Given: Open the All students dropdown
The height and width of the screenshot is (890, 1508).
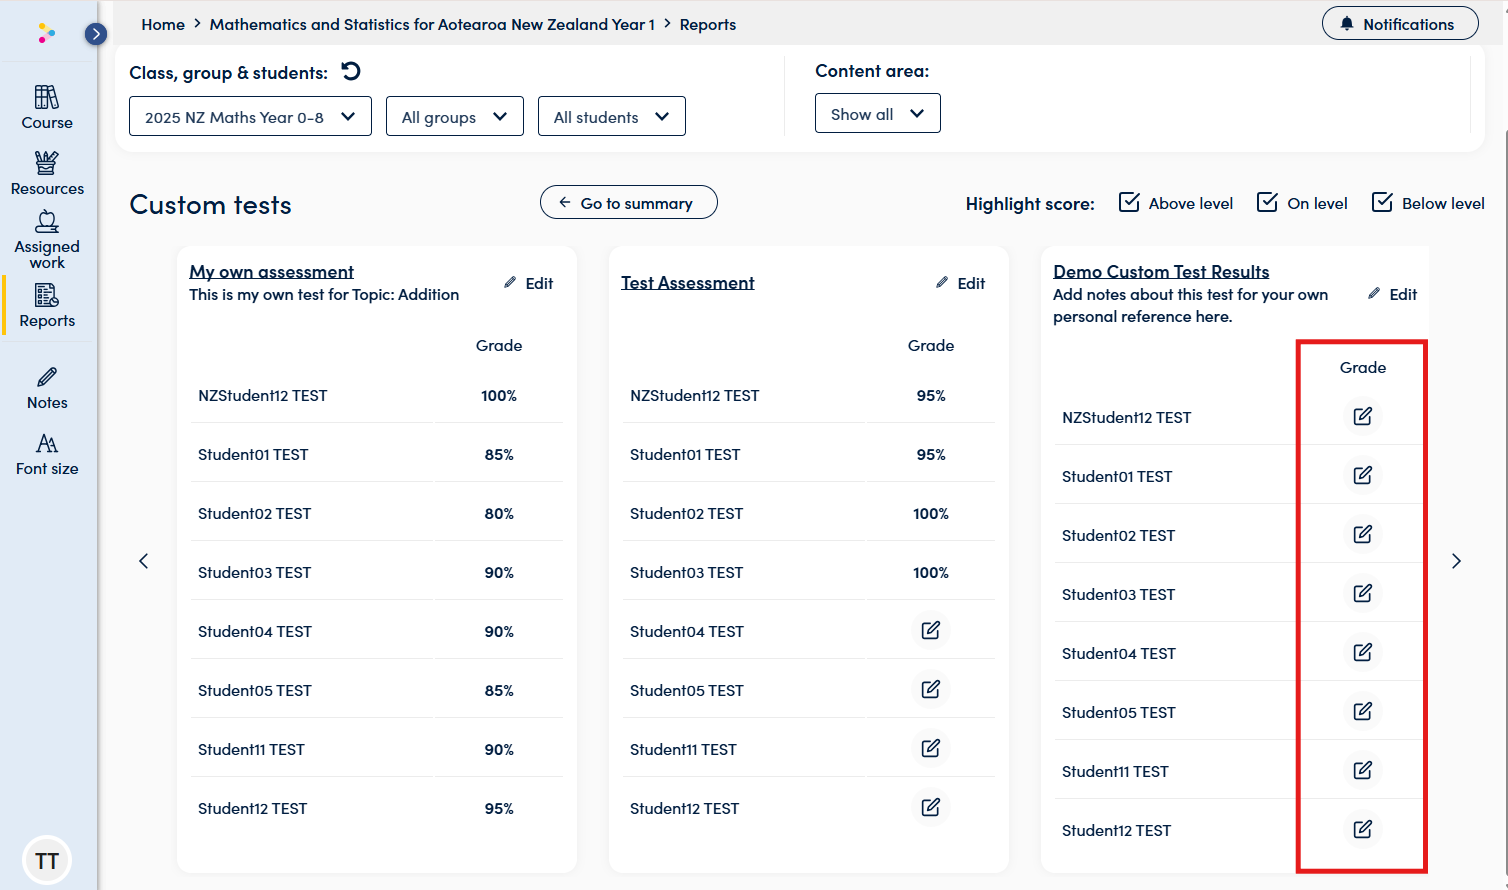Looking at the screenshot, I should pos(612,116).
